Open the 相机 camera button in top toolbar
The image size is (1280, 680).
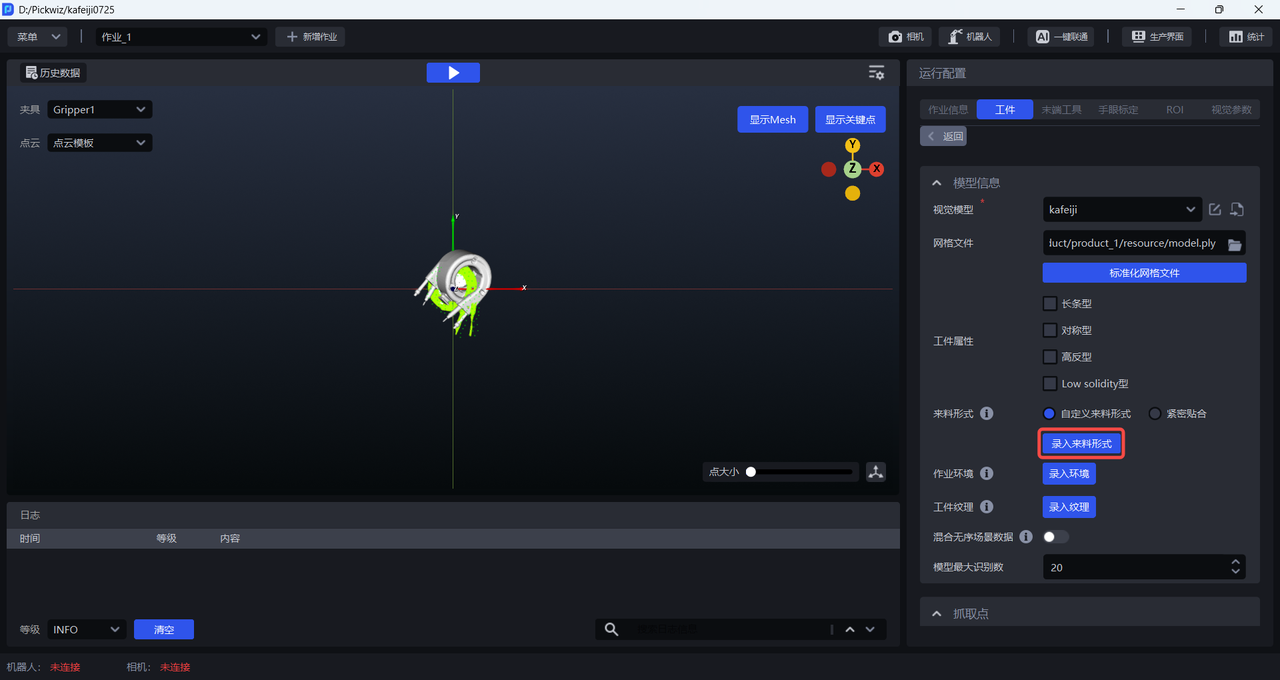906,37
